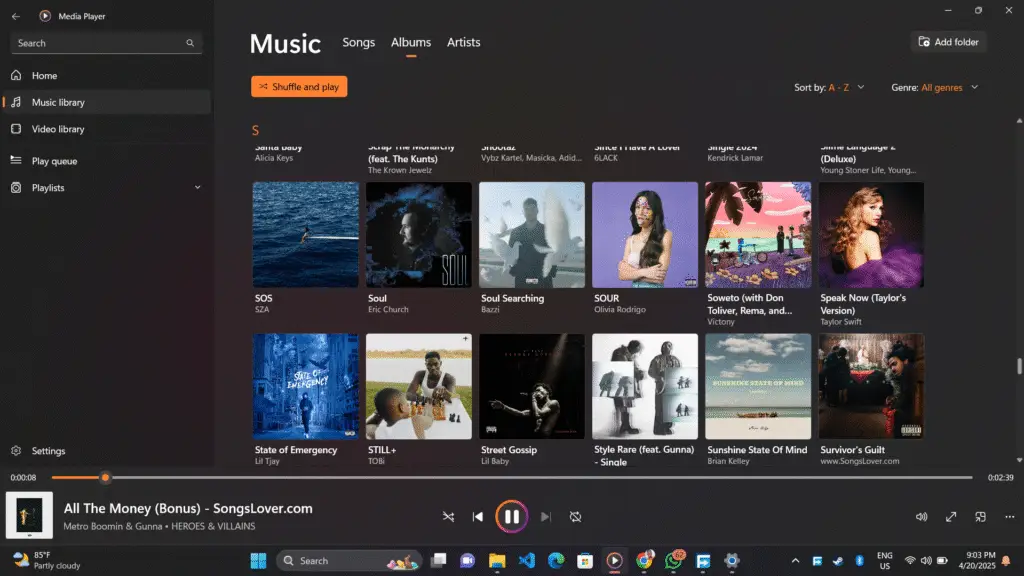Image resolution: width=1024 pixels, height=576 pixels.
Task: Switch to the Songs tab
Action: (359, 42)
